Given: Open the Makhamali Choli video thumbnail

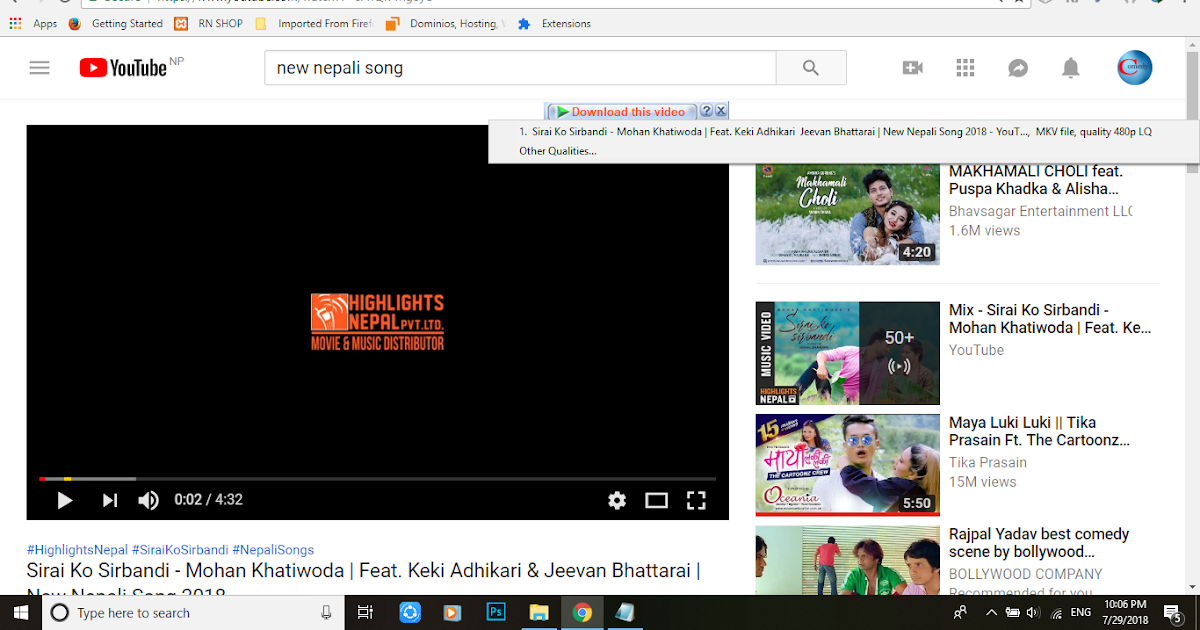Looking at the screenshot, I should [848, 214].
